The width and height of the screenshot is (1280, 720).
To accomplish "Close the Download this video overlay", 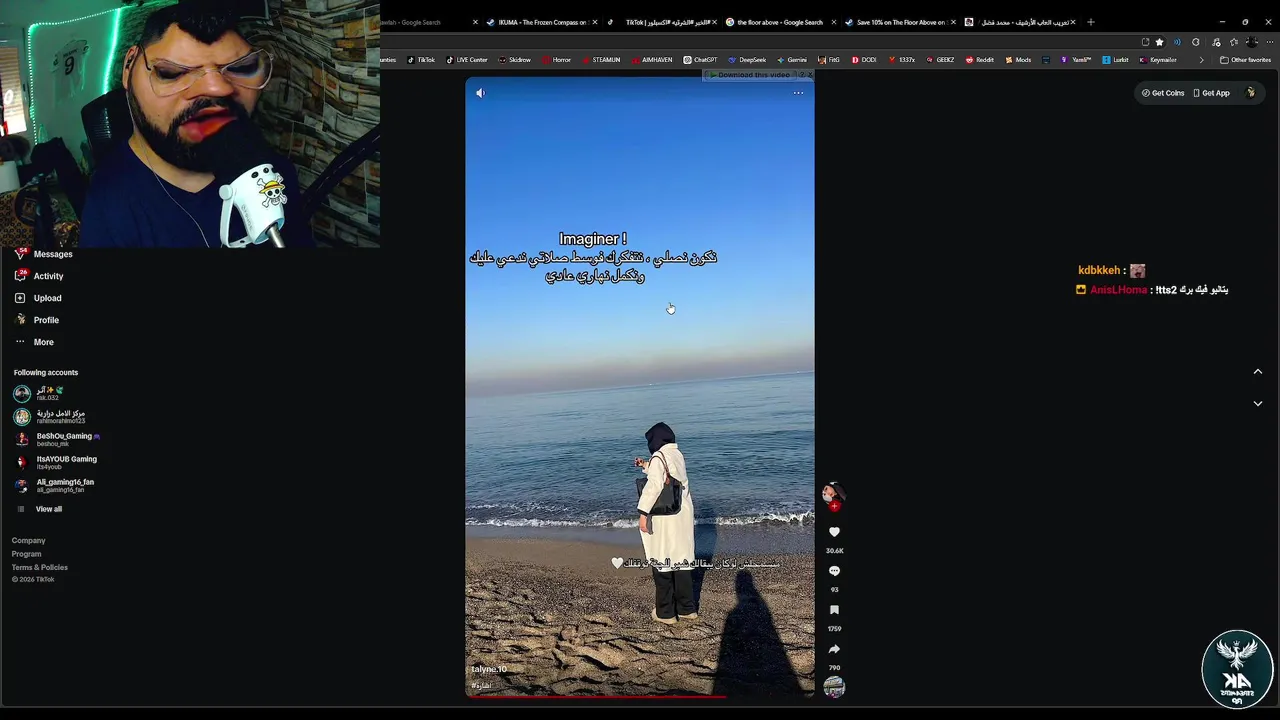I will click(809, 75).
